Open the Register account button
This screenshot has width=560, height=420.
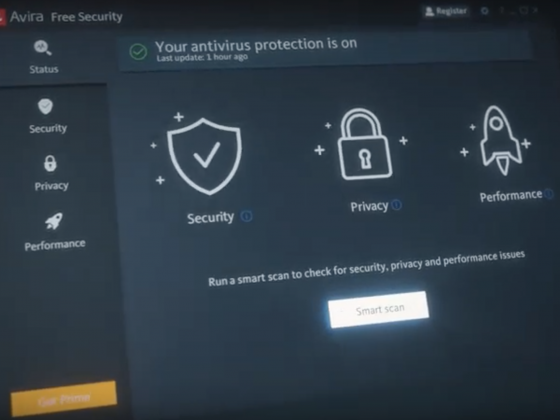point(446,11)
